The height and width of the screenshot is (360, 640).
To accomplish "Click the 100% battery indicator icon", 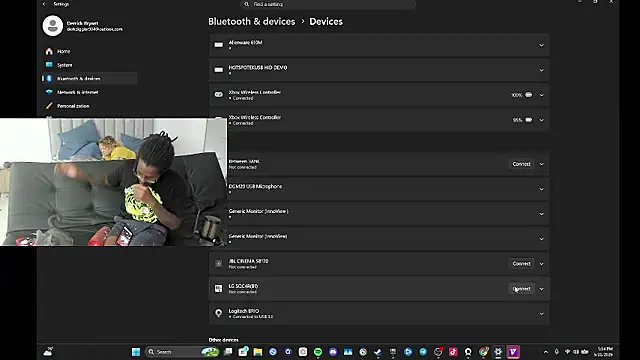I will tap(529, 95).
